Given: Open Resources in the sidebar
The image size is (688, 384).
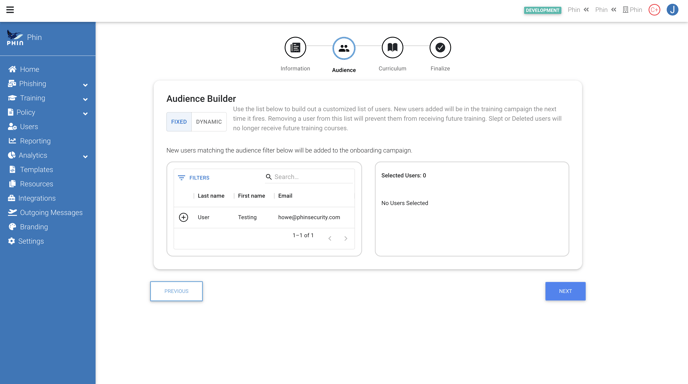Looking at the screenshot, I should pyautogui.click(x=36, y=184).
